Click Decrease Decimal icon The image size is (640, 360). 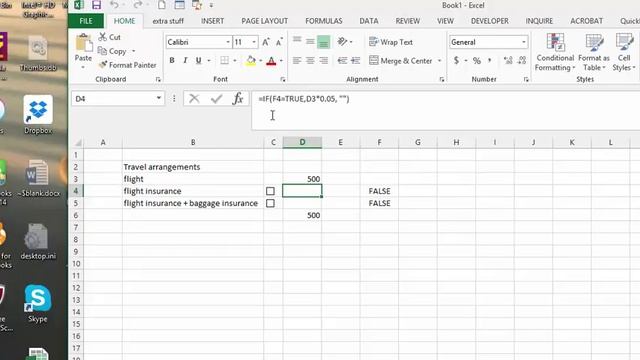(x=522, y=60)
